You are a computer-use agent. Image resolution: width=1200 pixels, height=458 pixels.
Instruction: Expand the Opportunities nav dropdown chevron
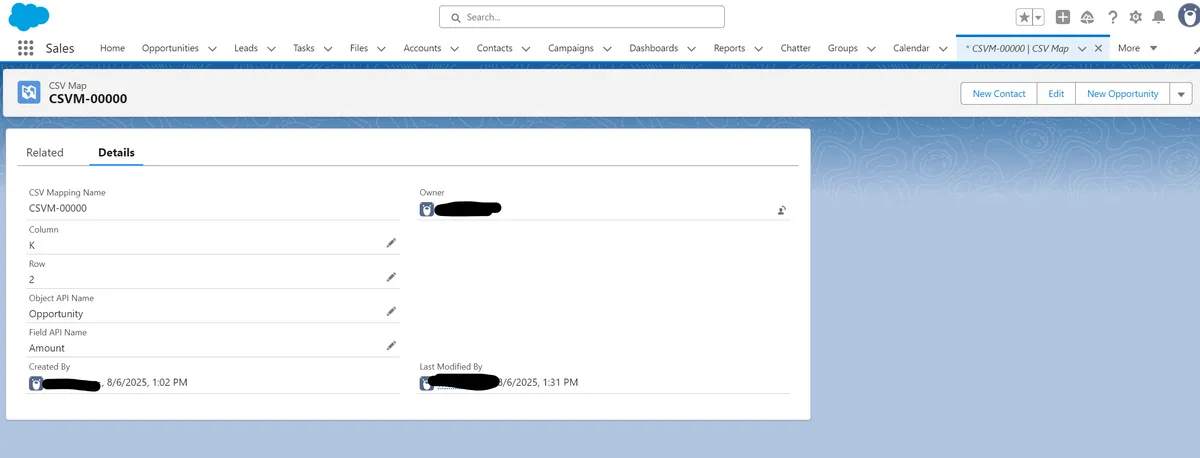[x=212, y=48]
